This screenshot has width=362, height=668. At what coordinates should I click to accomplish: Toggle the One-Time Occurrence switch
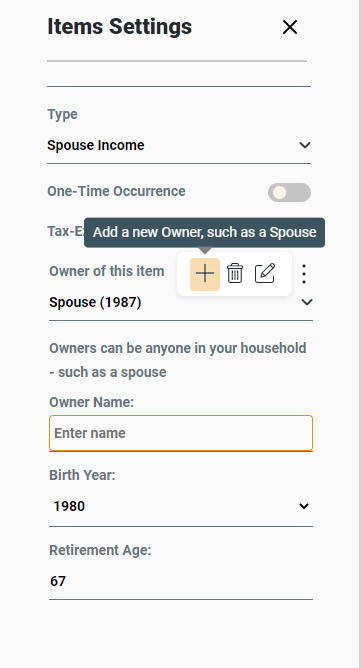(x=289, y=192)
